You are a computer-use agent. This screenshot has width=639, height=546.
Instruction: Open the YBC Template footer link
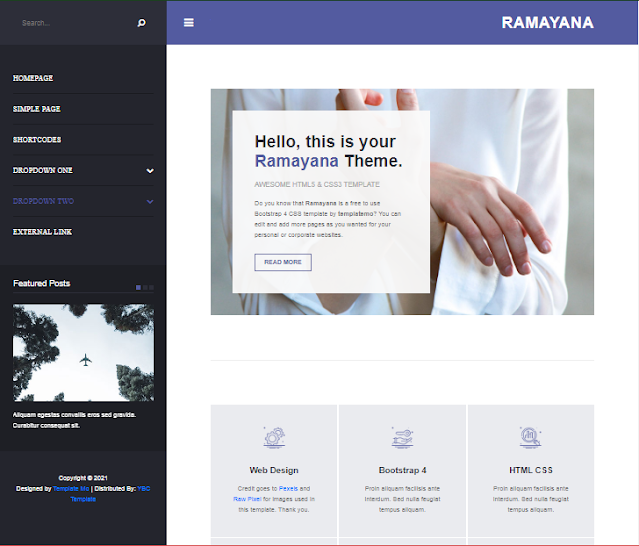tap(110, 494)
